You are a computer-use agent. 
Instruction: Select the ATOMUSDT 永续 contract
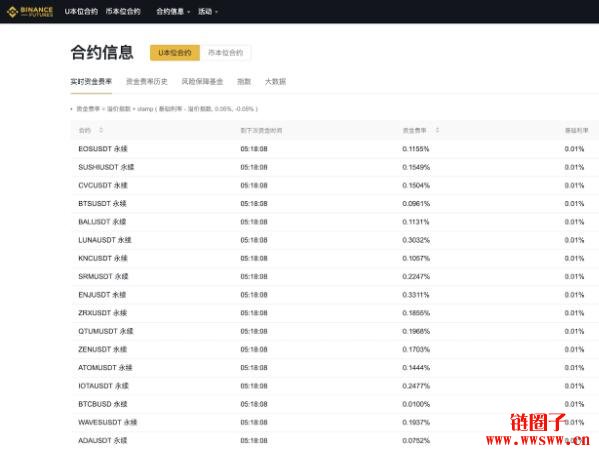tap(105, 367)
